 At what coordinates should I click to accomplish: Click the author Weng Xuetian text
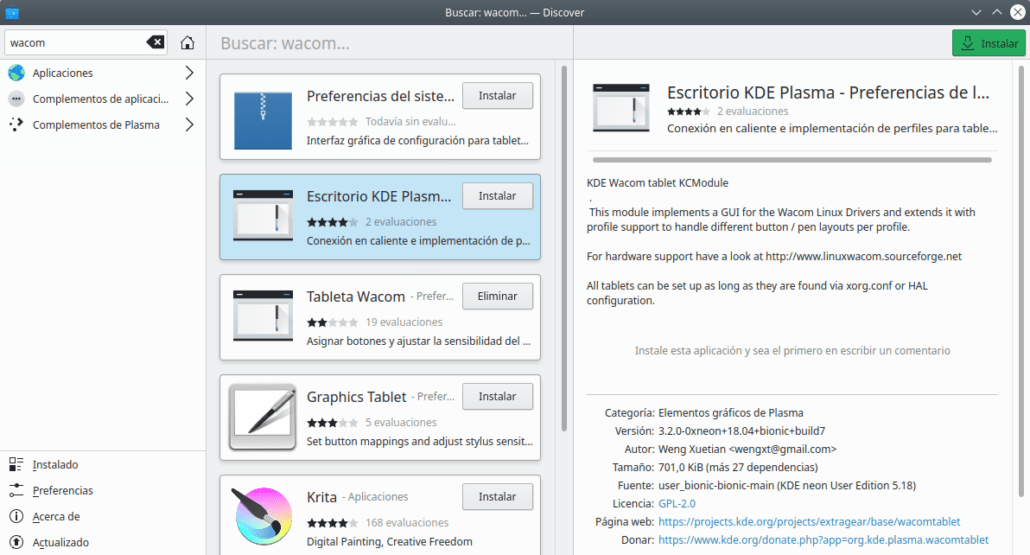coord(748,449)
